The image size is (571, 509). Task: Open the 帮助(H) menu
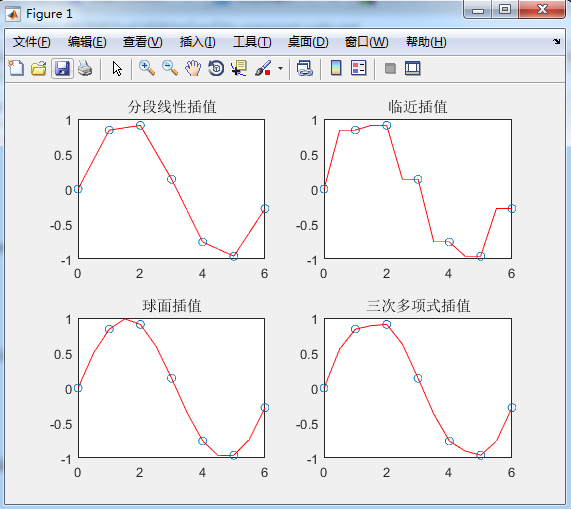click(x=426, y=42)
